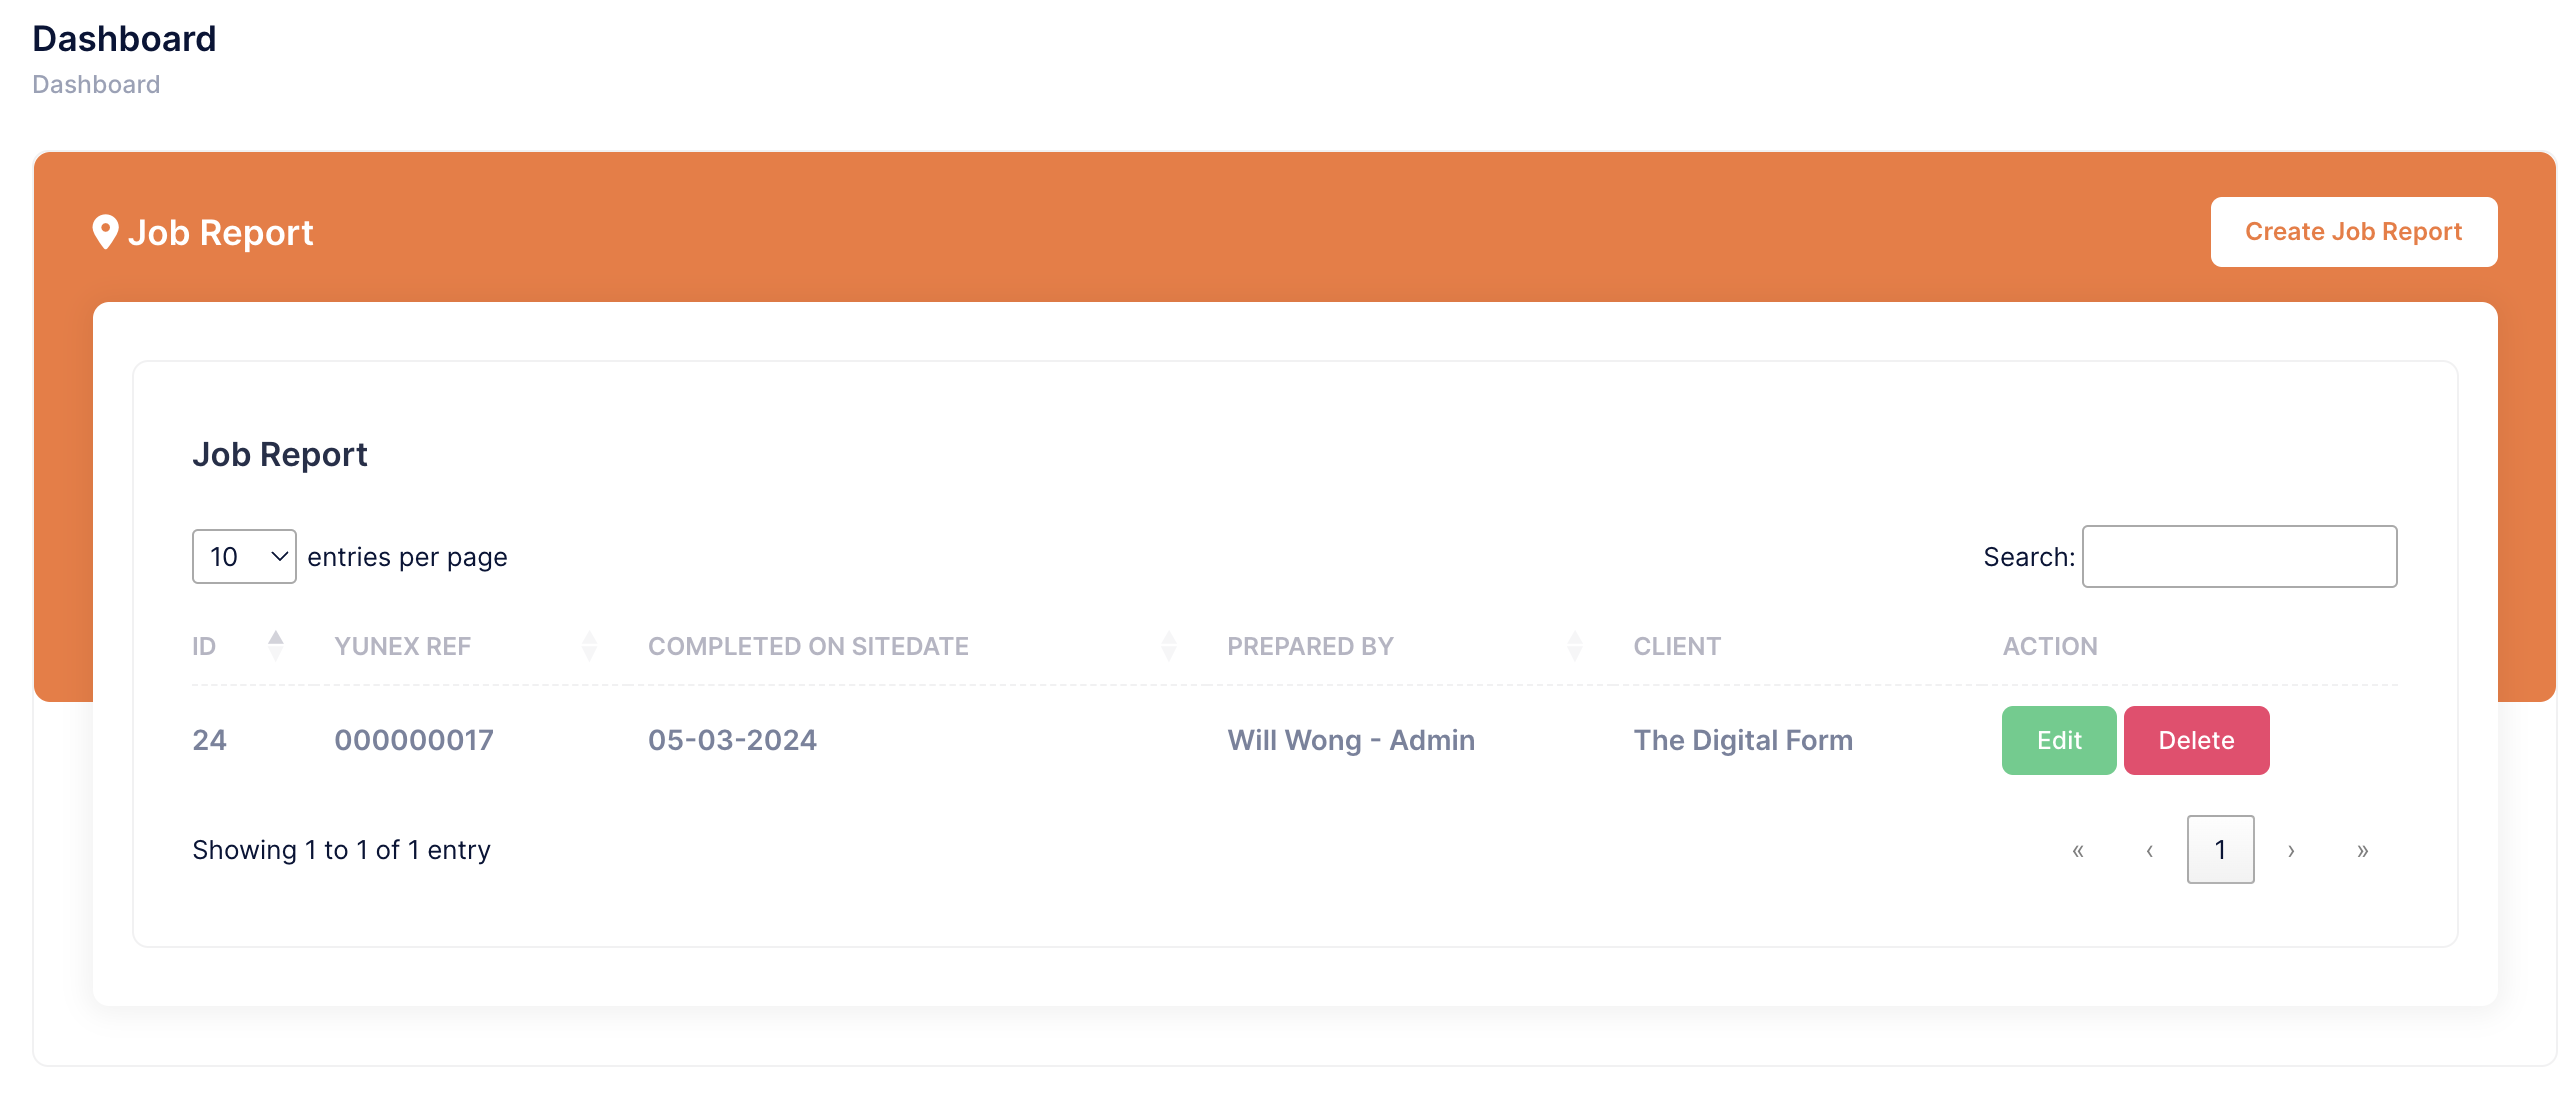Screen dimensions: 2576x1098
Task: Click the Job Report location pin icon
Action: point(105,232)
